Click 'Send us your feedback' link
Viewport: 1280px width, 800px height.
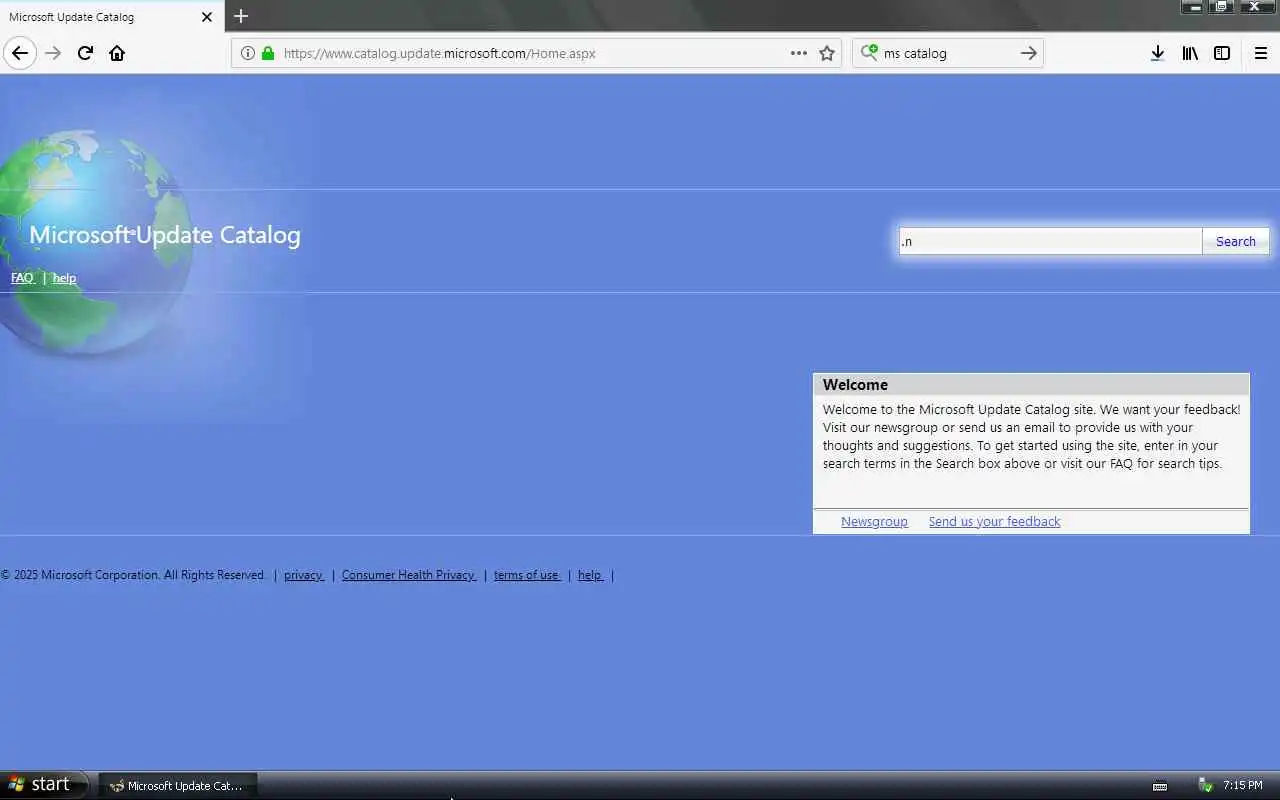[x=994, y=521]
